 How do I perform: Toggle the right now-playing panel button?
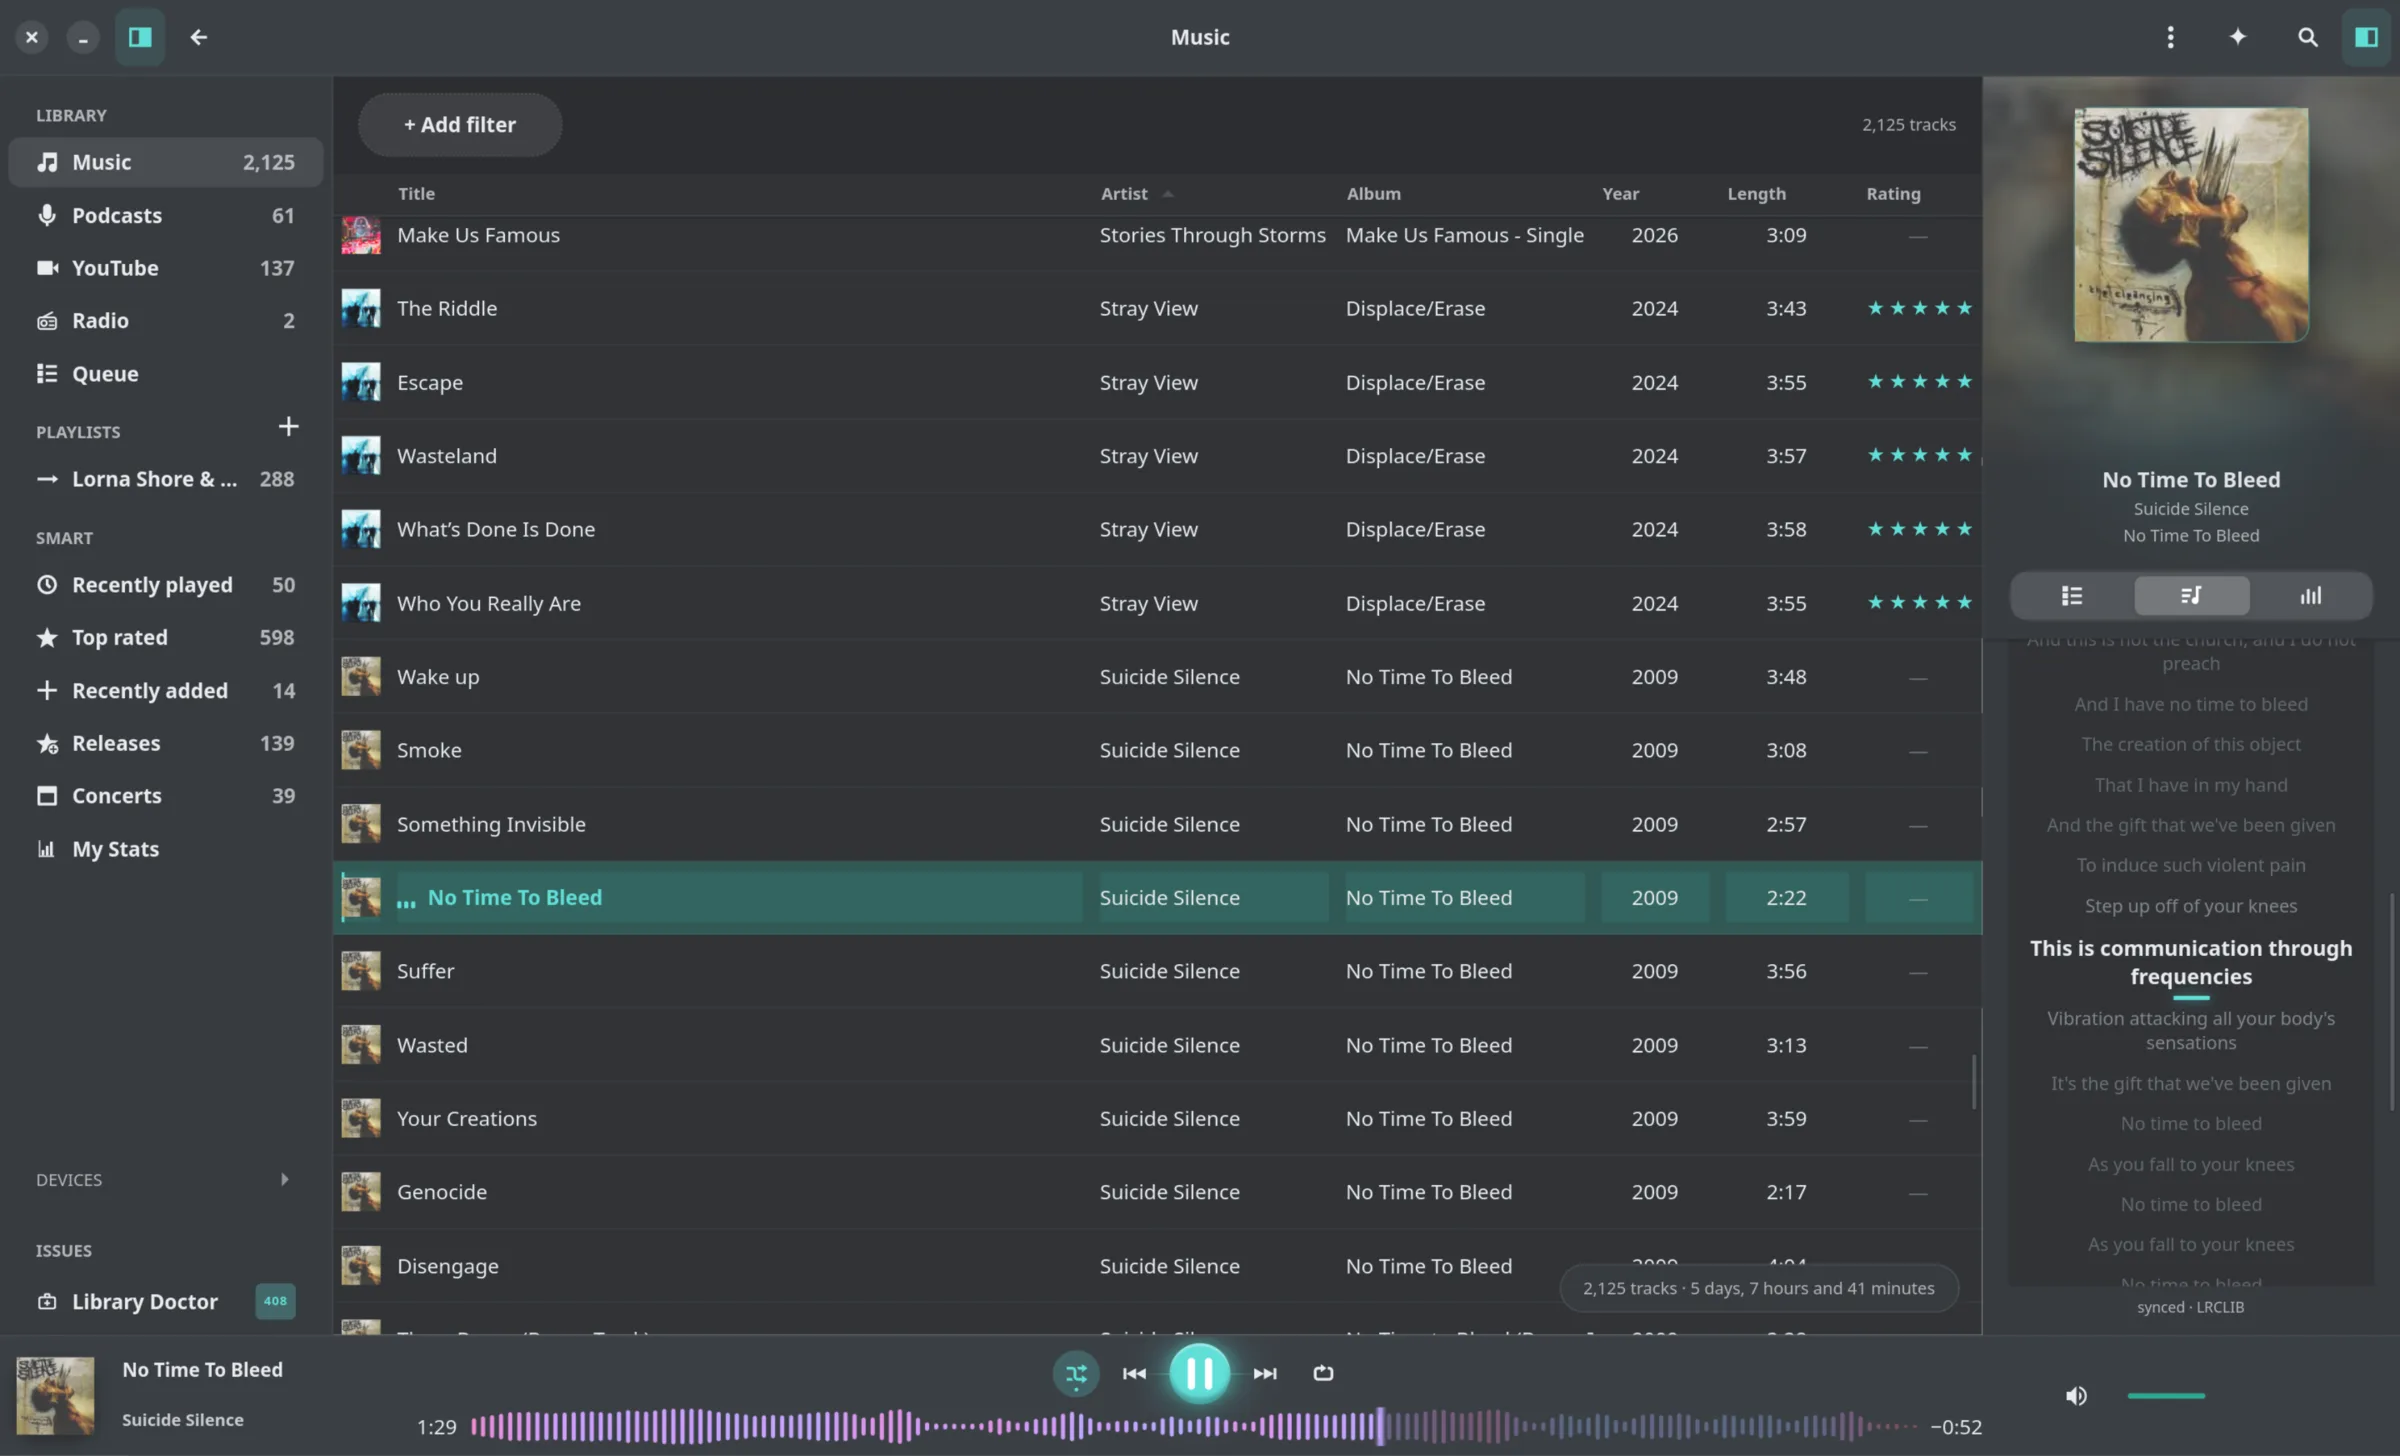tap(2366, 37)
